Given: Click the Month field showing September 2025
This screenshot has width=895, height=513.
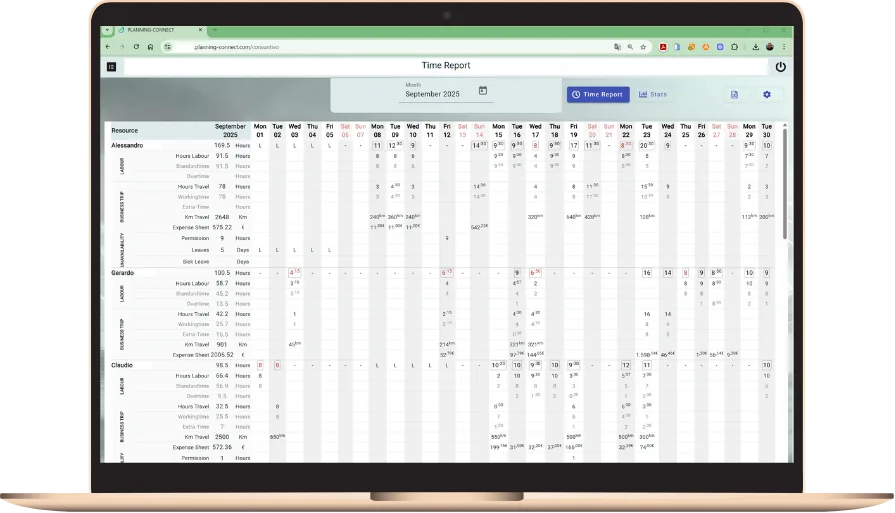Looking at the screenshot, I should (446, 92).
